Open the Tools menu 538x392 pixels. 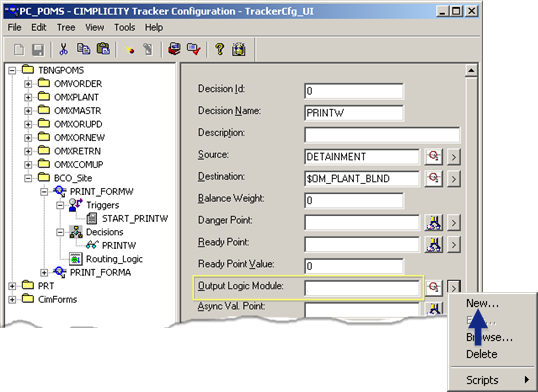(x=125, y=27)
